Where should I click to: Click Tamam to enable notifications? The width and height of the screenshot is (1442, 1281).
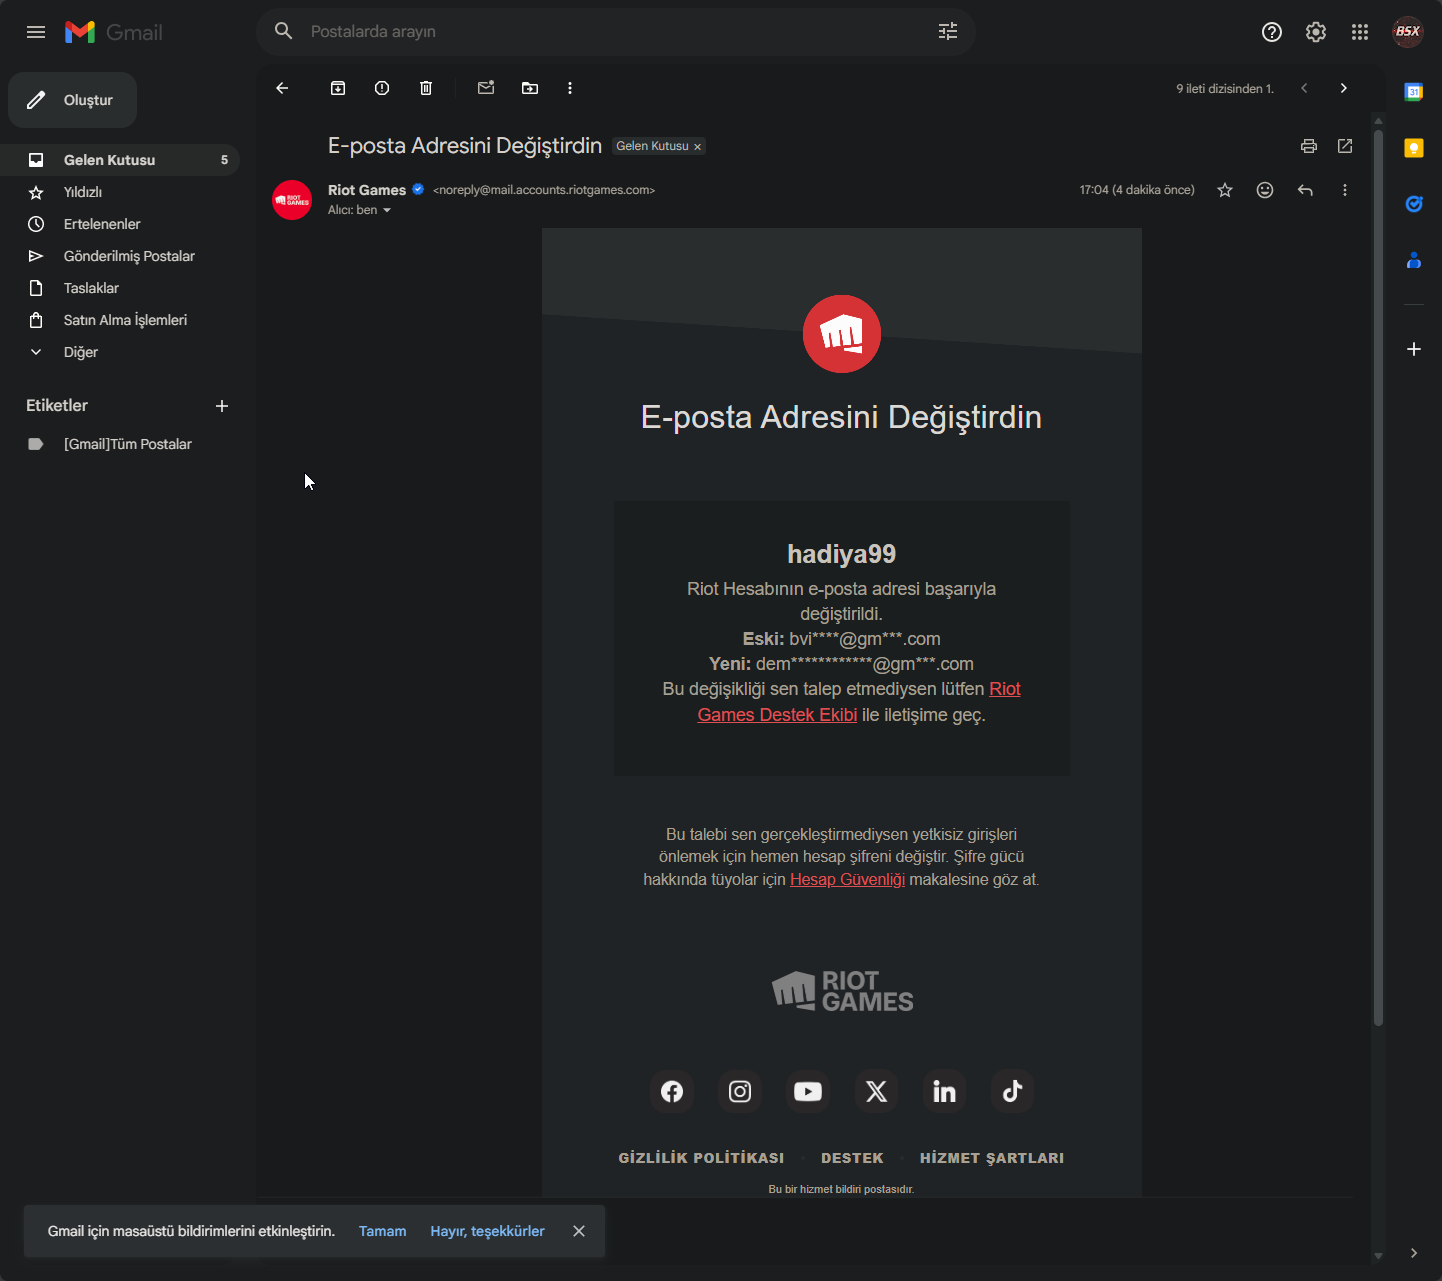[383, 1231]
